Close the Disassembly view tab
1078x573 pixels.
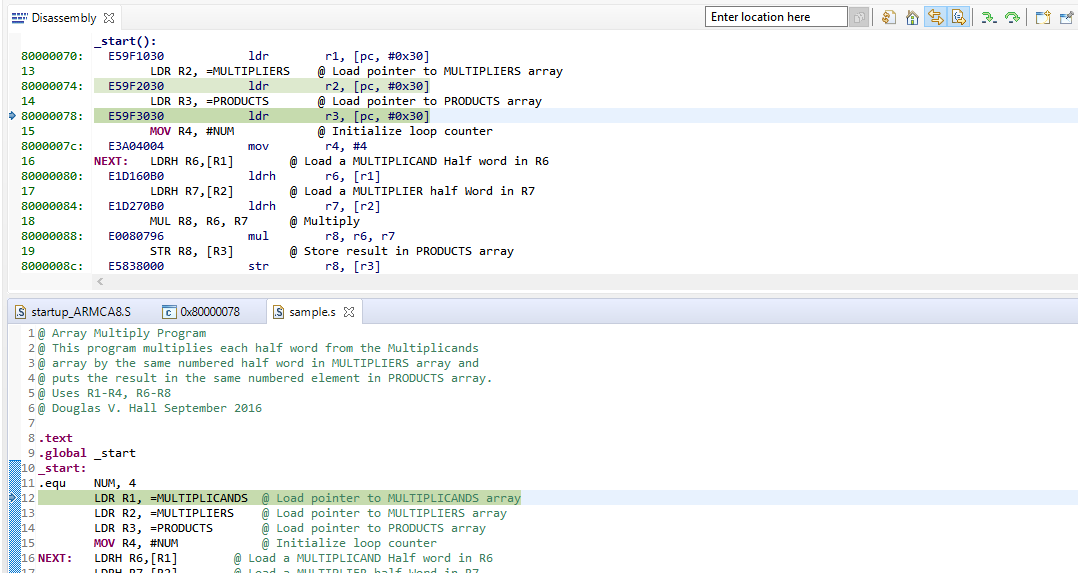[x=109, y=18]
